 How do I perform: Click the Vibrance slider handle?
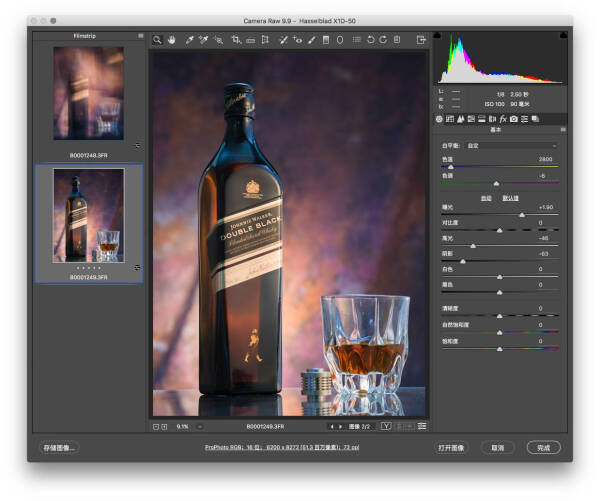pos(499,332)
